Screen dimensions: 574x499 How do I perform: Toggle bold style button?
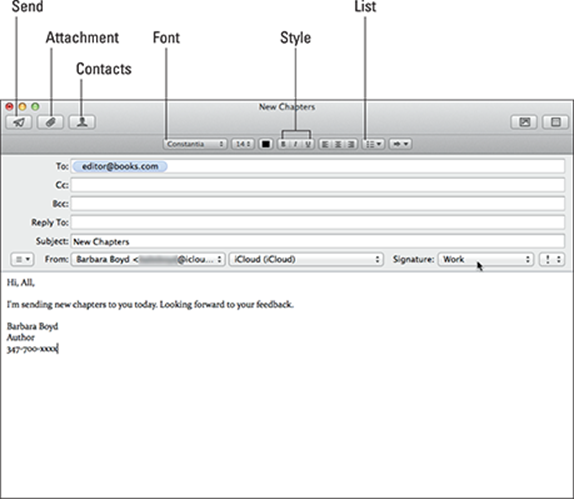pyautogui.click(x=283, y=144)
